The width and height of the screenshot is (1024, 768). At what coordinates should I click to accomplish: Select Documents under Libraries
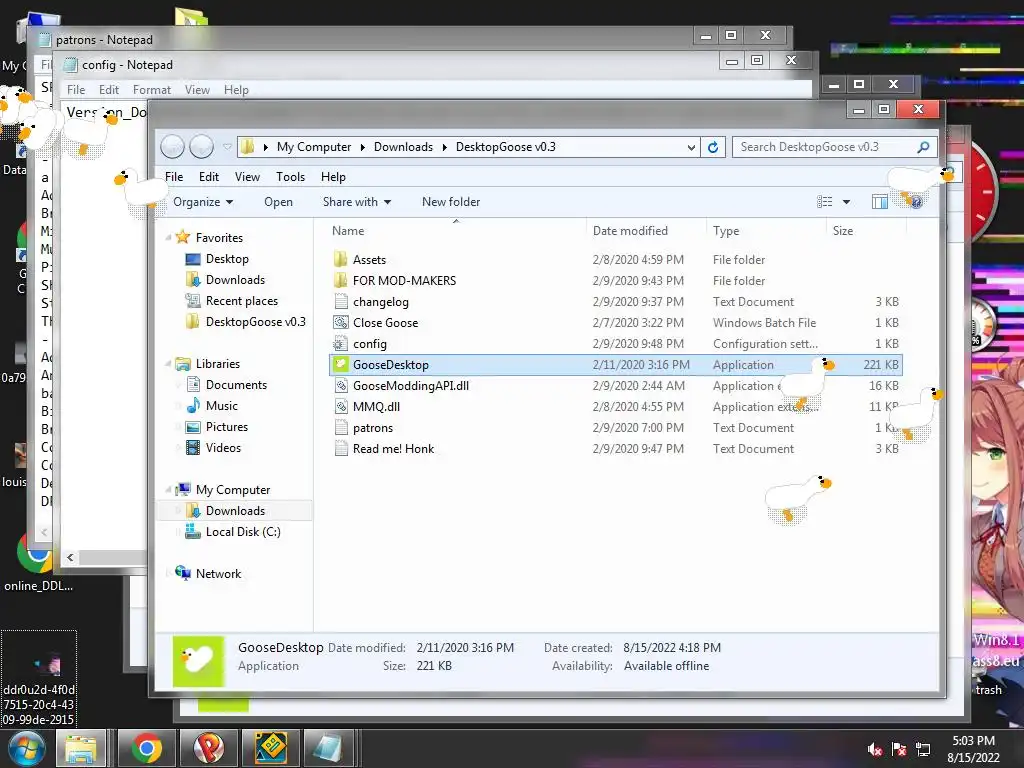point(236,385)
